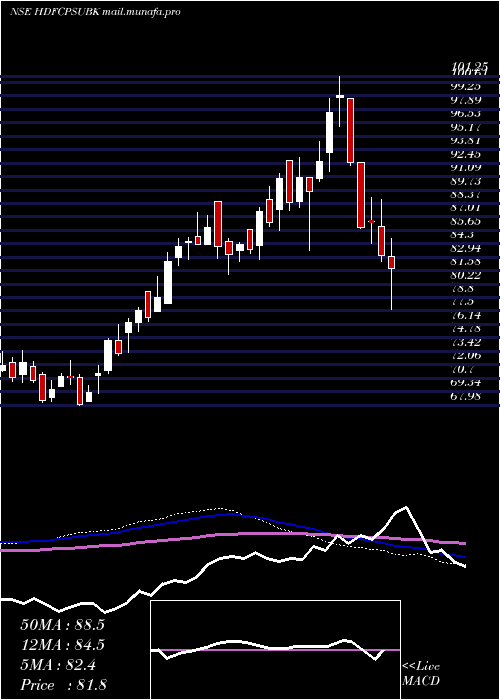Click the 89.73 price axis label
Viewport: 500px width, 700px height.
[466, 181]
